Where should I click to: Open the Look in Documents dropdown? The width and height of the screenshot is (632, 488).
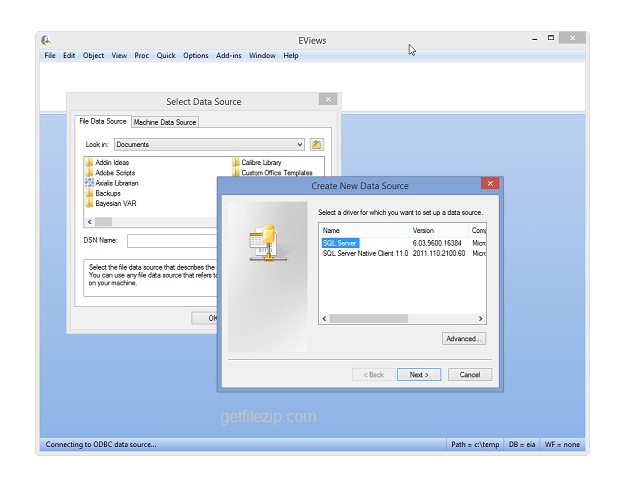pyautogui.click(x=210, y=144)
